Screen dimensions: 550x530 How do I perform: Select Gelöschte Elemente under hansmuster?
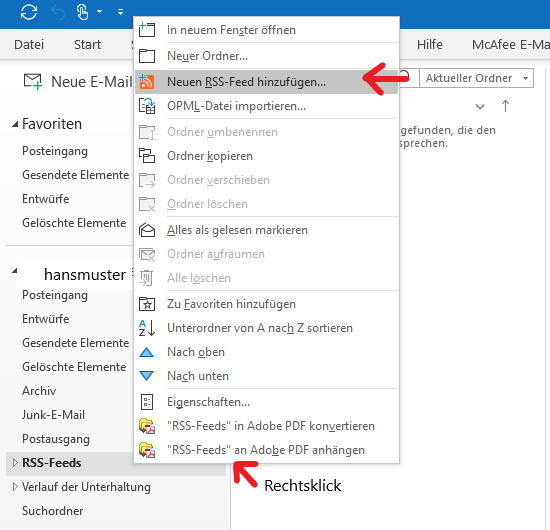point(74,367)
